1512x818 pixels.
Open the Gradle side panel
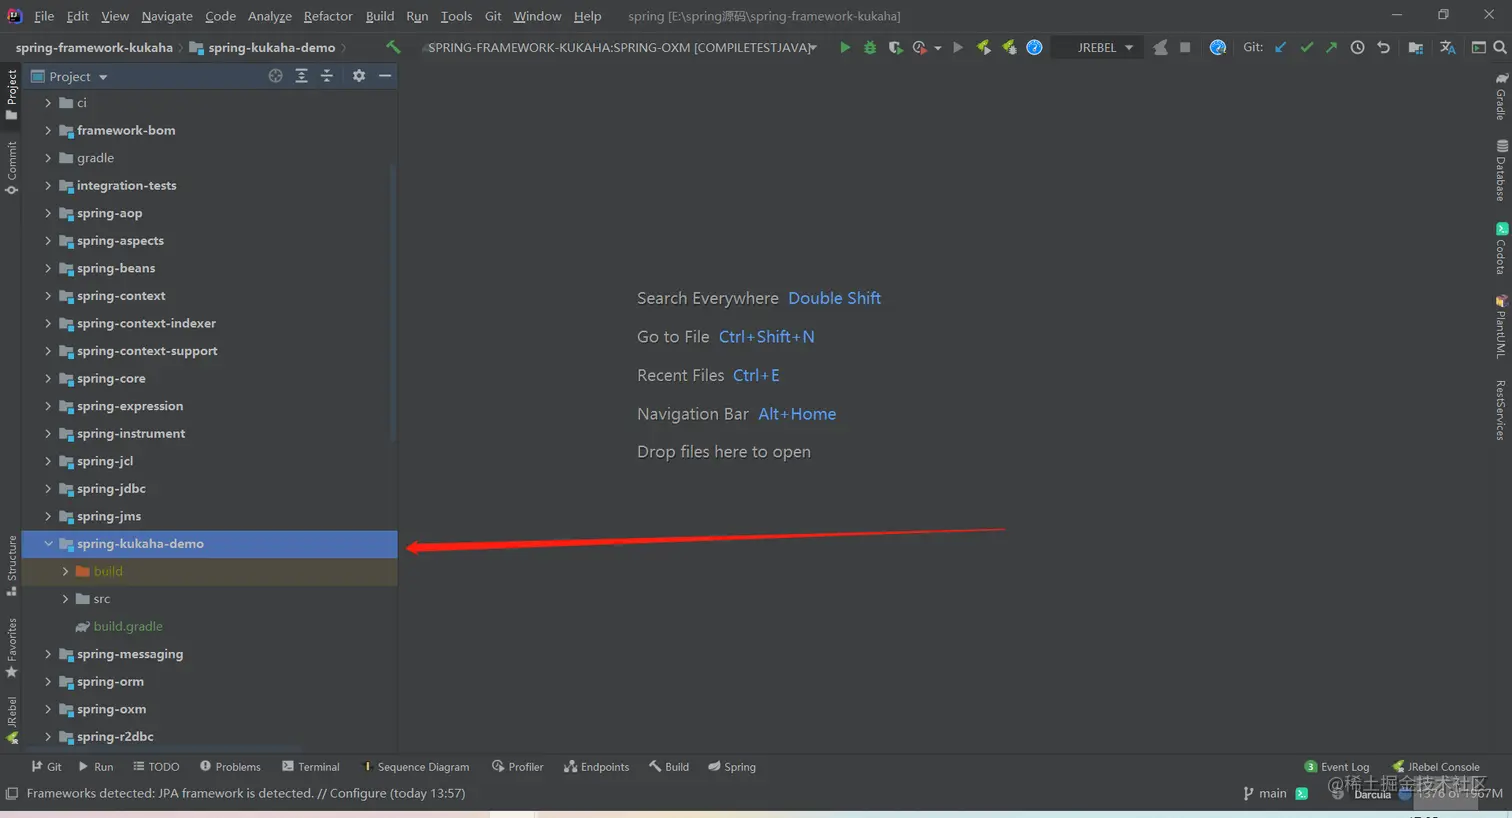[1501, 96]
